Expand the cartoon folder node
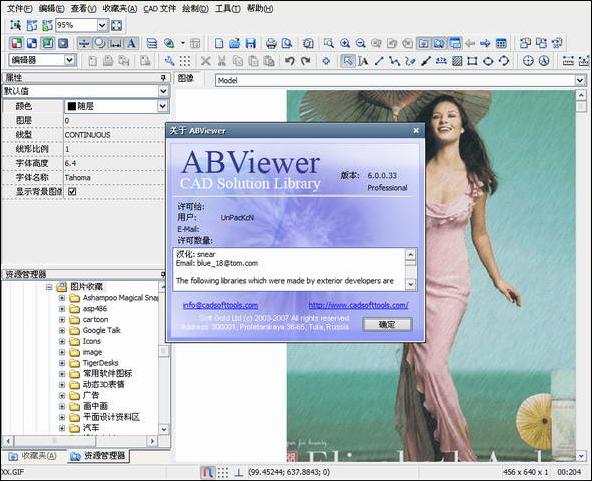This screenshot has width=594, height=482. click(62, 320)
